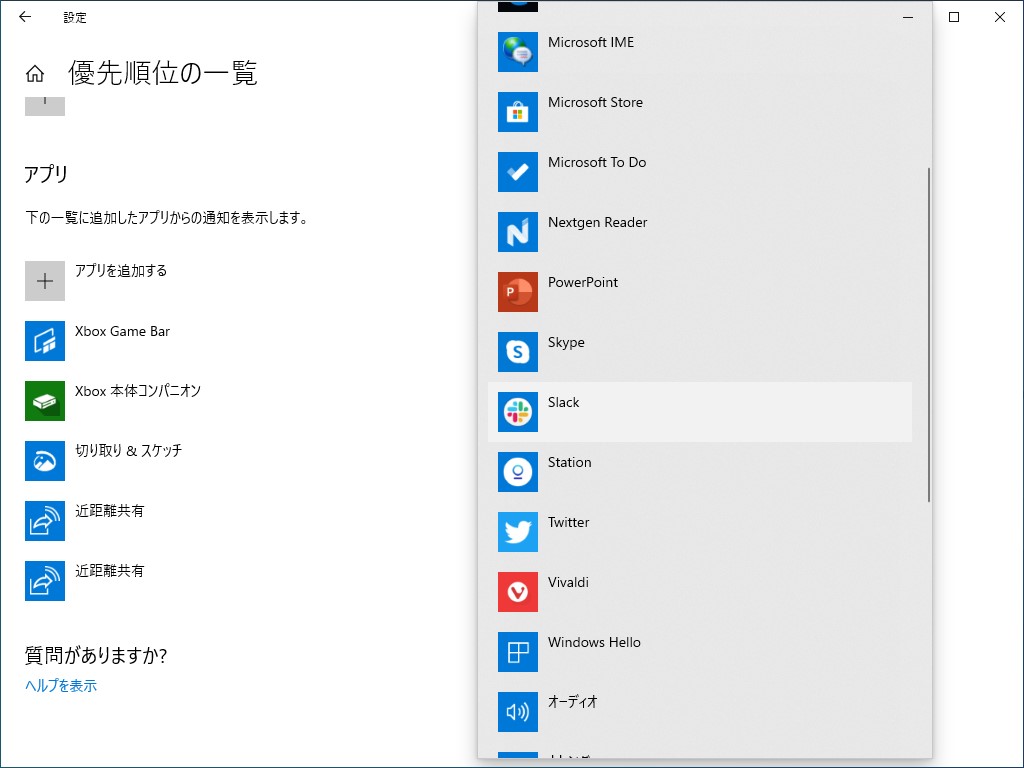Choose Microsoft Store text entry
This screenshot has height=768, width=1024.
tap(595, 103)
